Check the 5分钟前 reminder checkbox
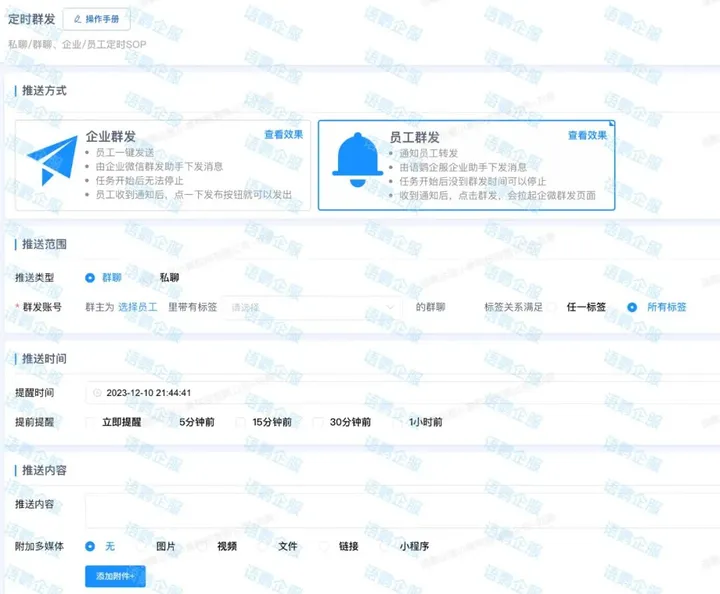 tap(166, 422)
